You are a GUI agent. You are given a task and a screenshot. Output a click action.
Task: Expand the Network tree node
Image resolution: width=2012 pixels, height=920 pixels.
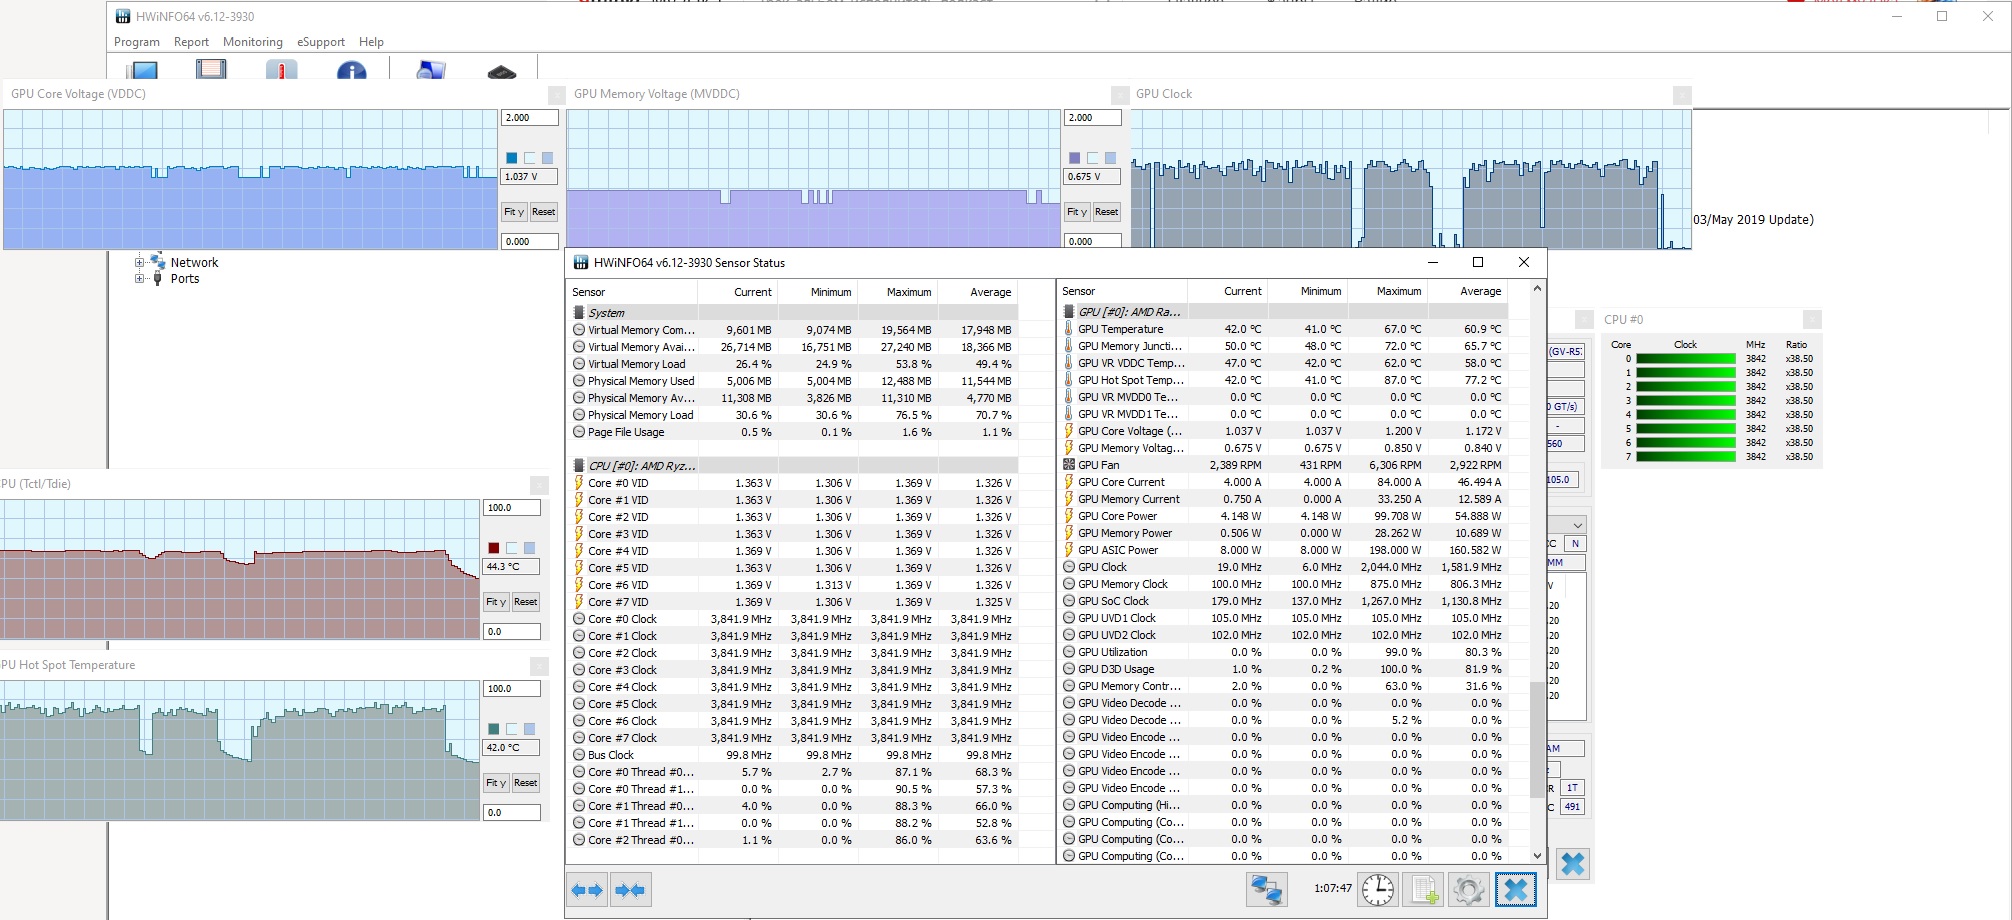tap(140, 262)
